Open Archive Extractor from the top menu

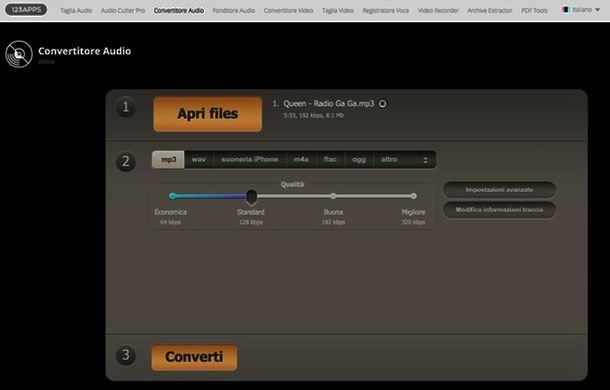(490, 11)
